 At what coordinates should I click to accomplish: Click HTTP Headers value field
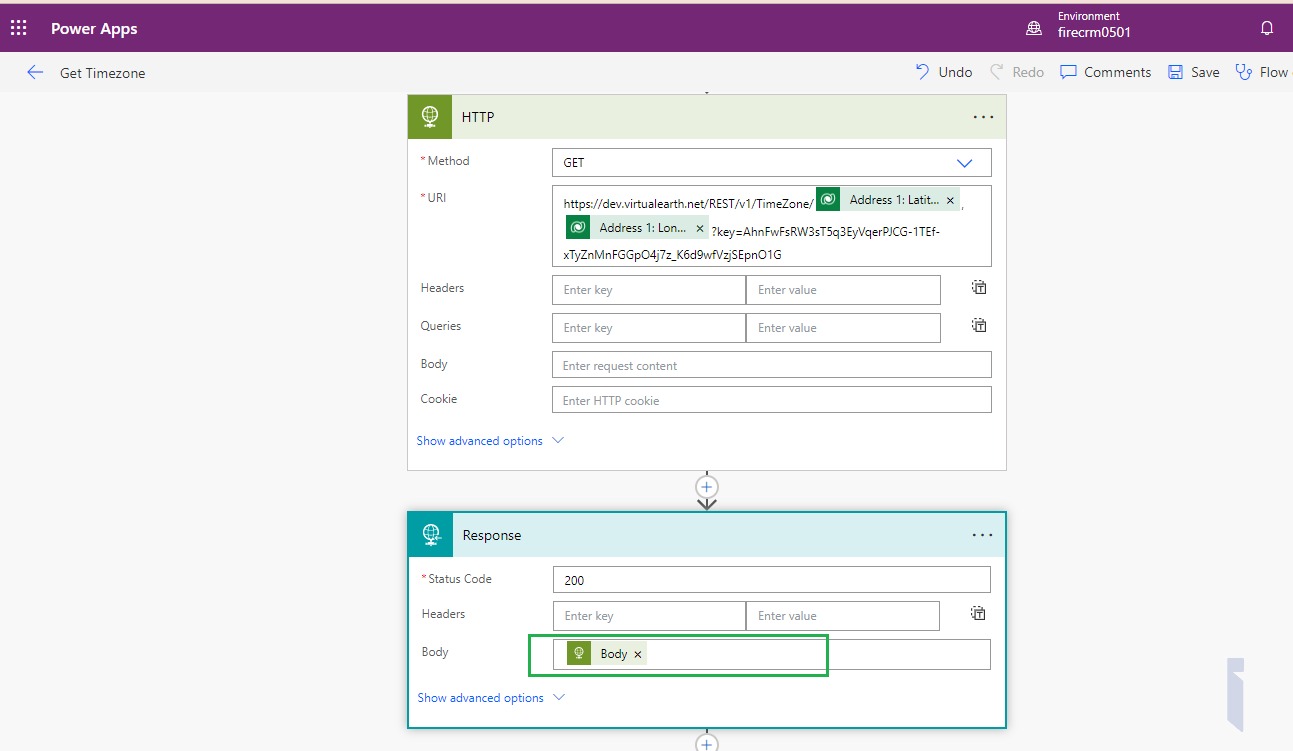pos(843,290)
